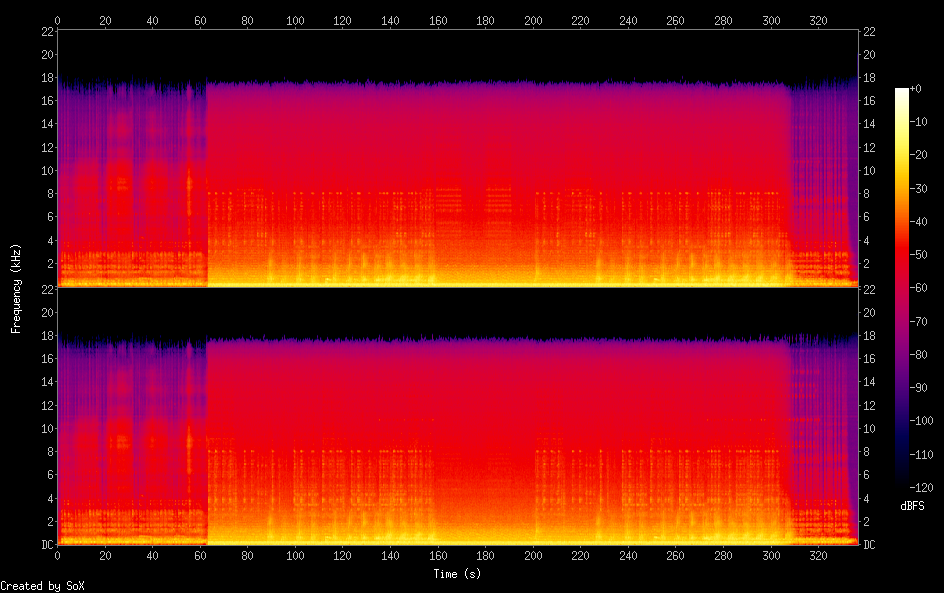944x593 pixels.
Task: Click the 'dBFS' label under the color bar
Action: 912,506
